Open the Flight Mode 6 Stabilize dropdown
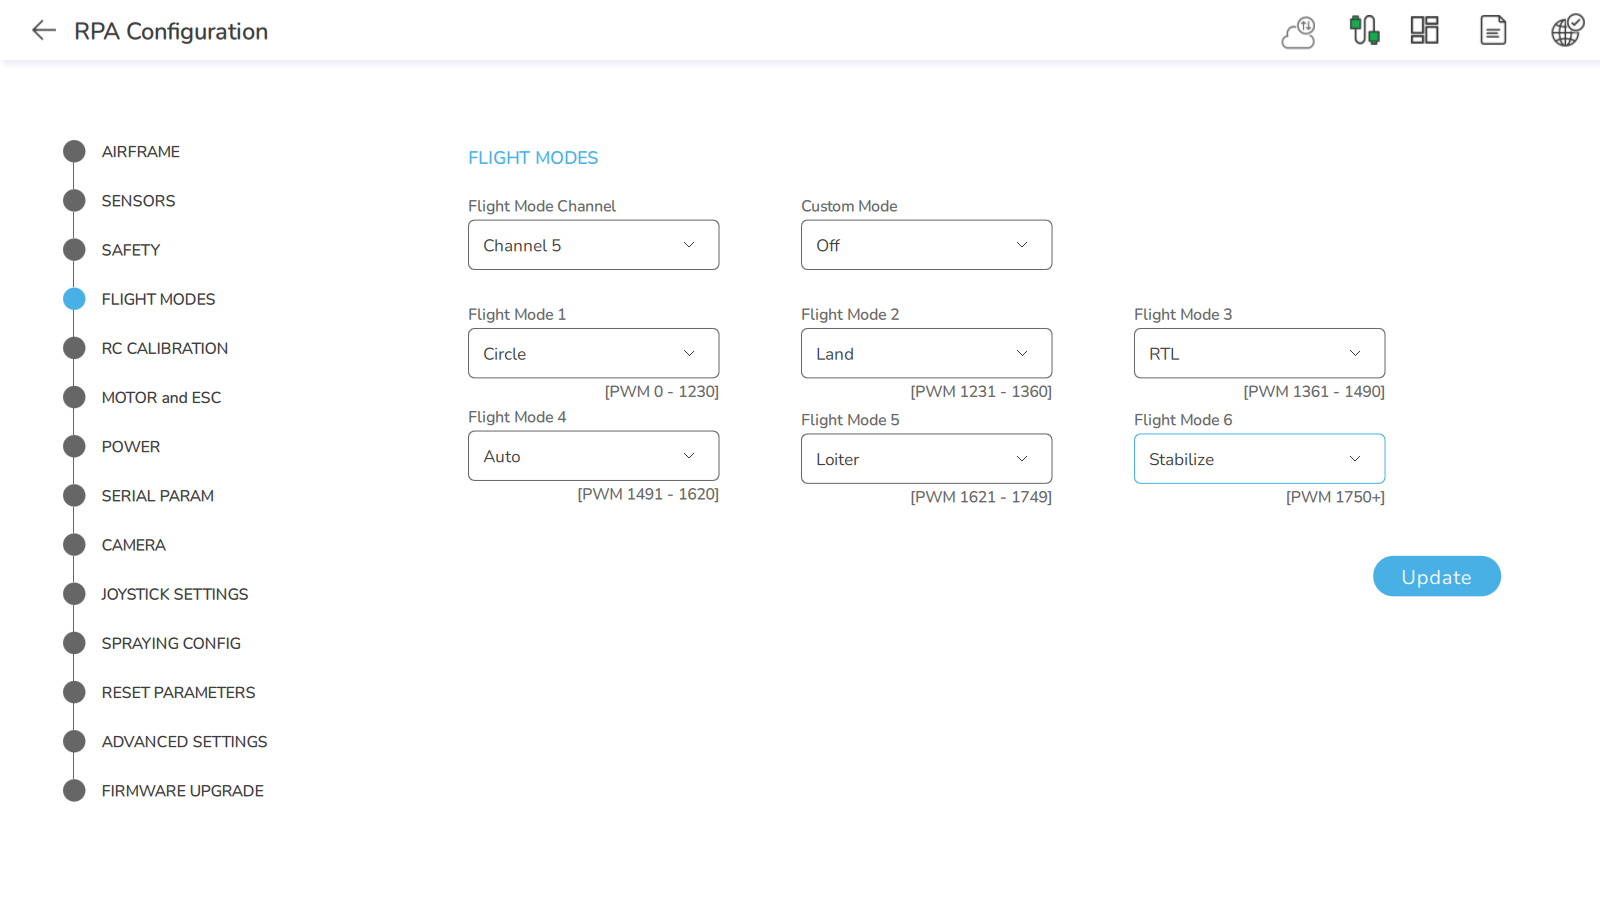The width and height of the screenshot is (1600, 900). (1259, 459)
